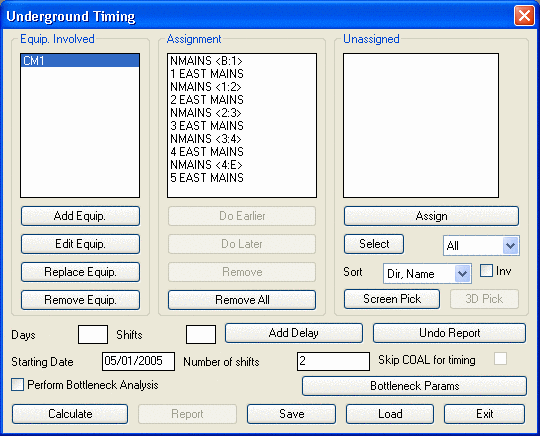Click the Number of shifts field
Screen dimensions: 540x436
pos(333,361)
